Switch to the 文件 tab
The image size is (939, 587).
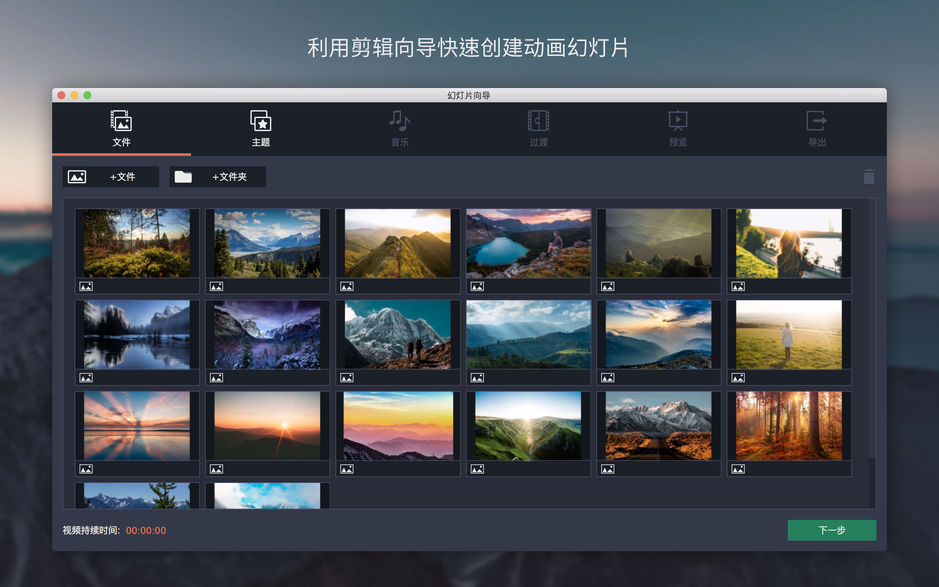(121, 130)
